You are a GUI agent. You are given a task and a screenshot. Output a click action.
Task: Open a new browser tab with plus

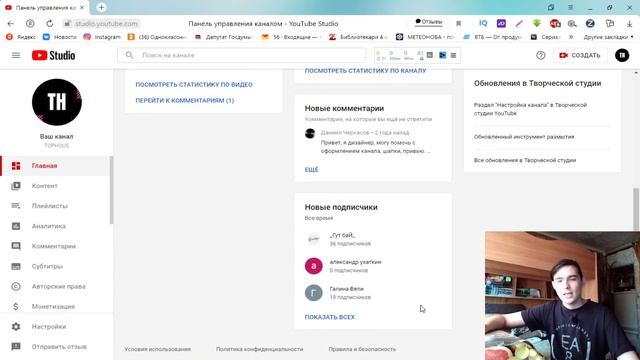[101, 7]
